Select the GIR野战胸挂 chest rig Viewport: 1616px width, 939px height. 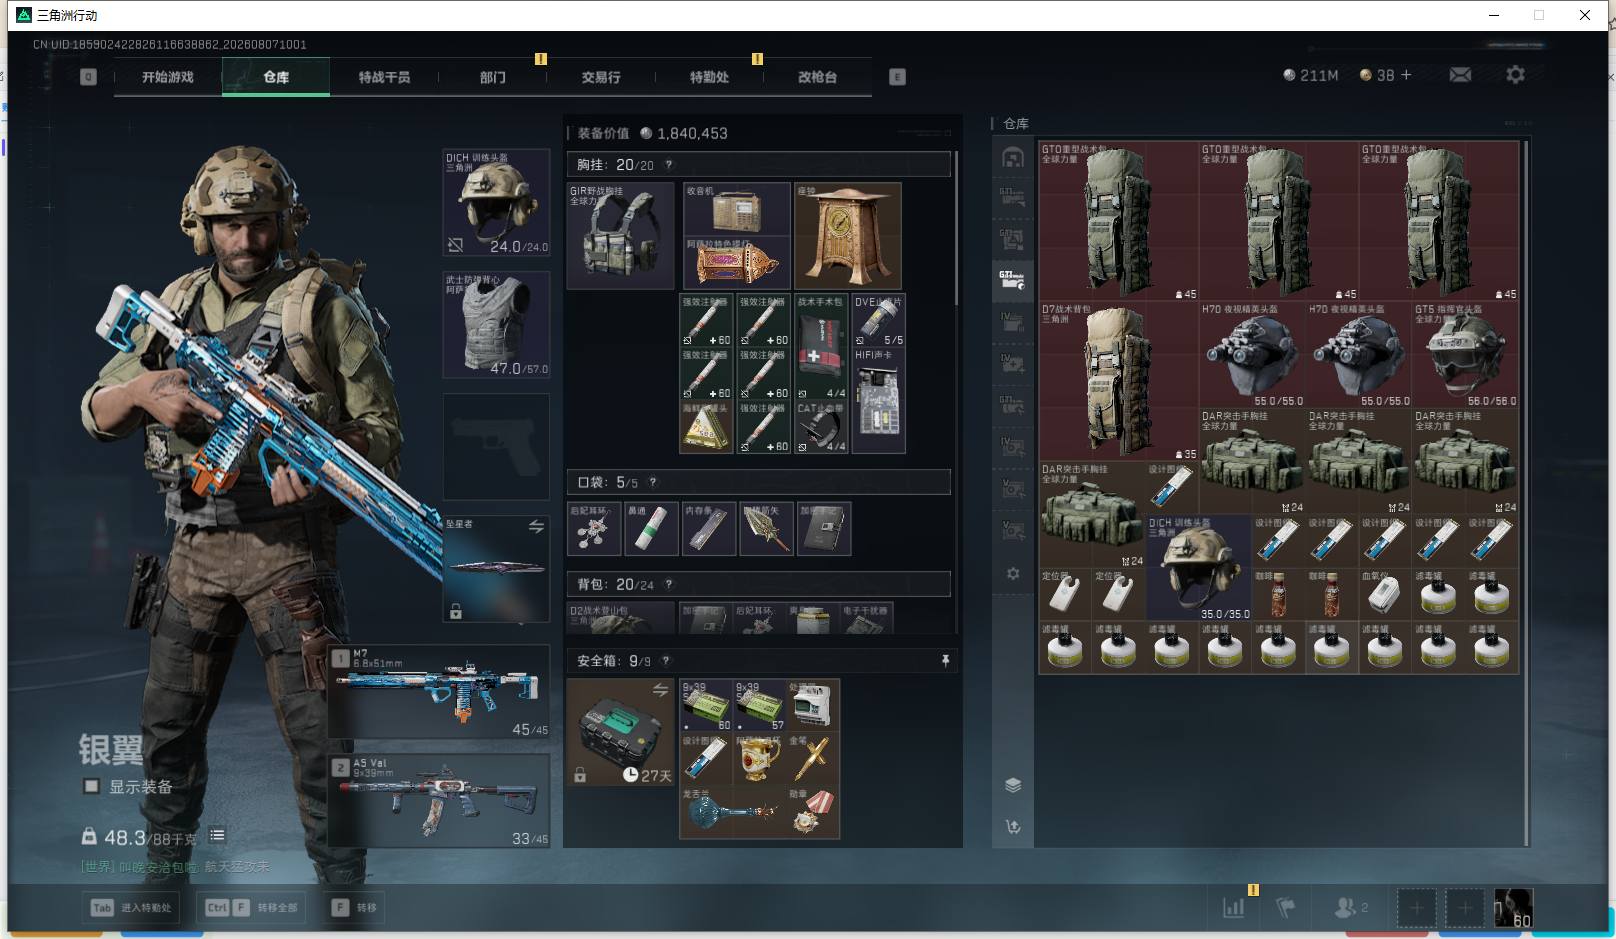(621, 236)
